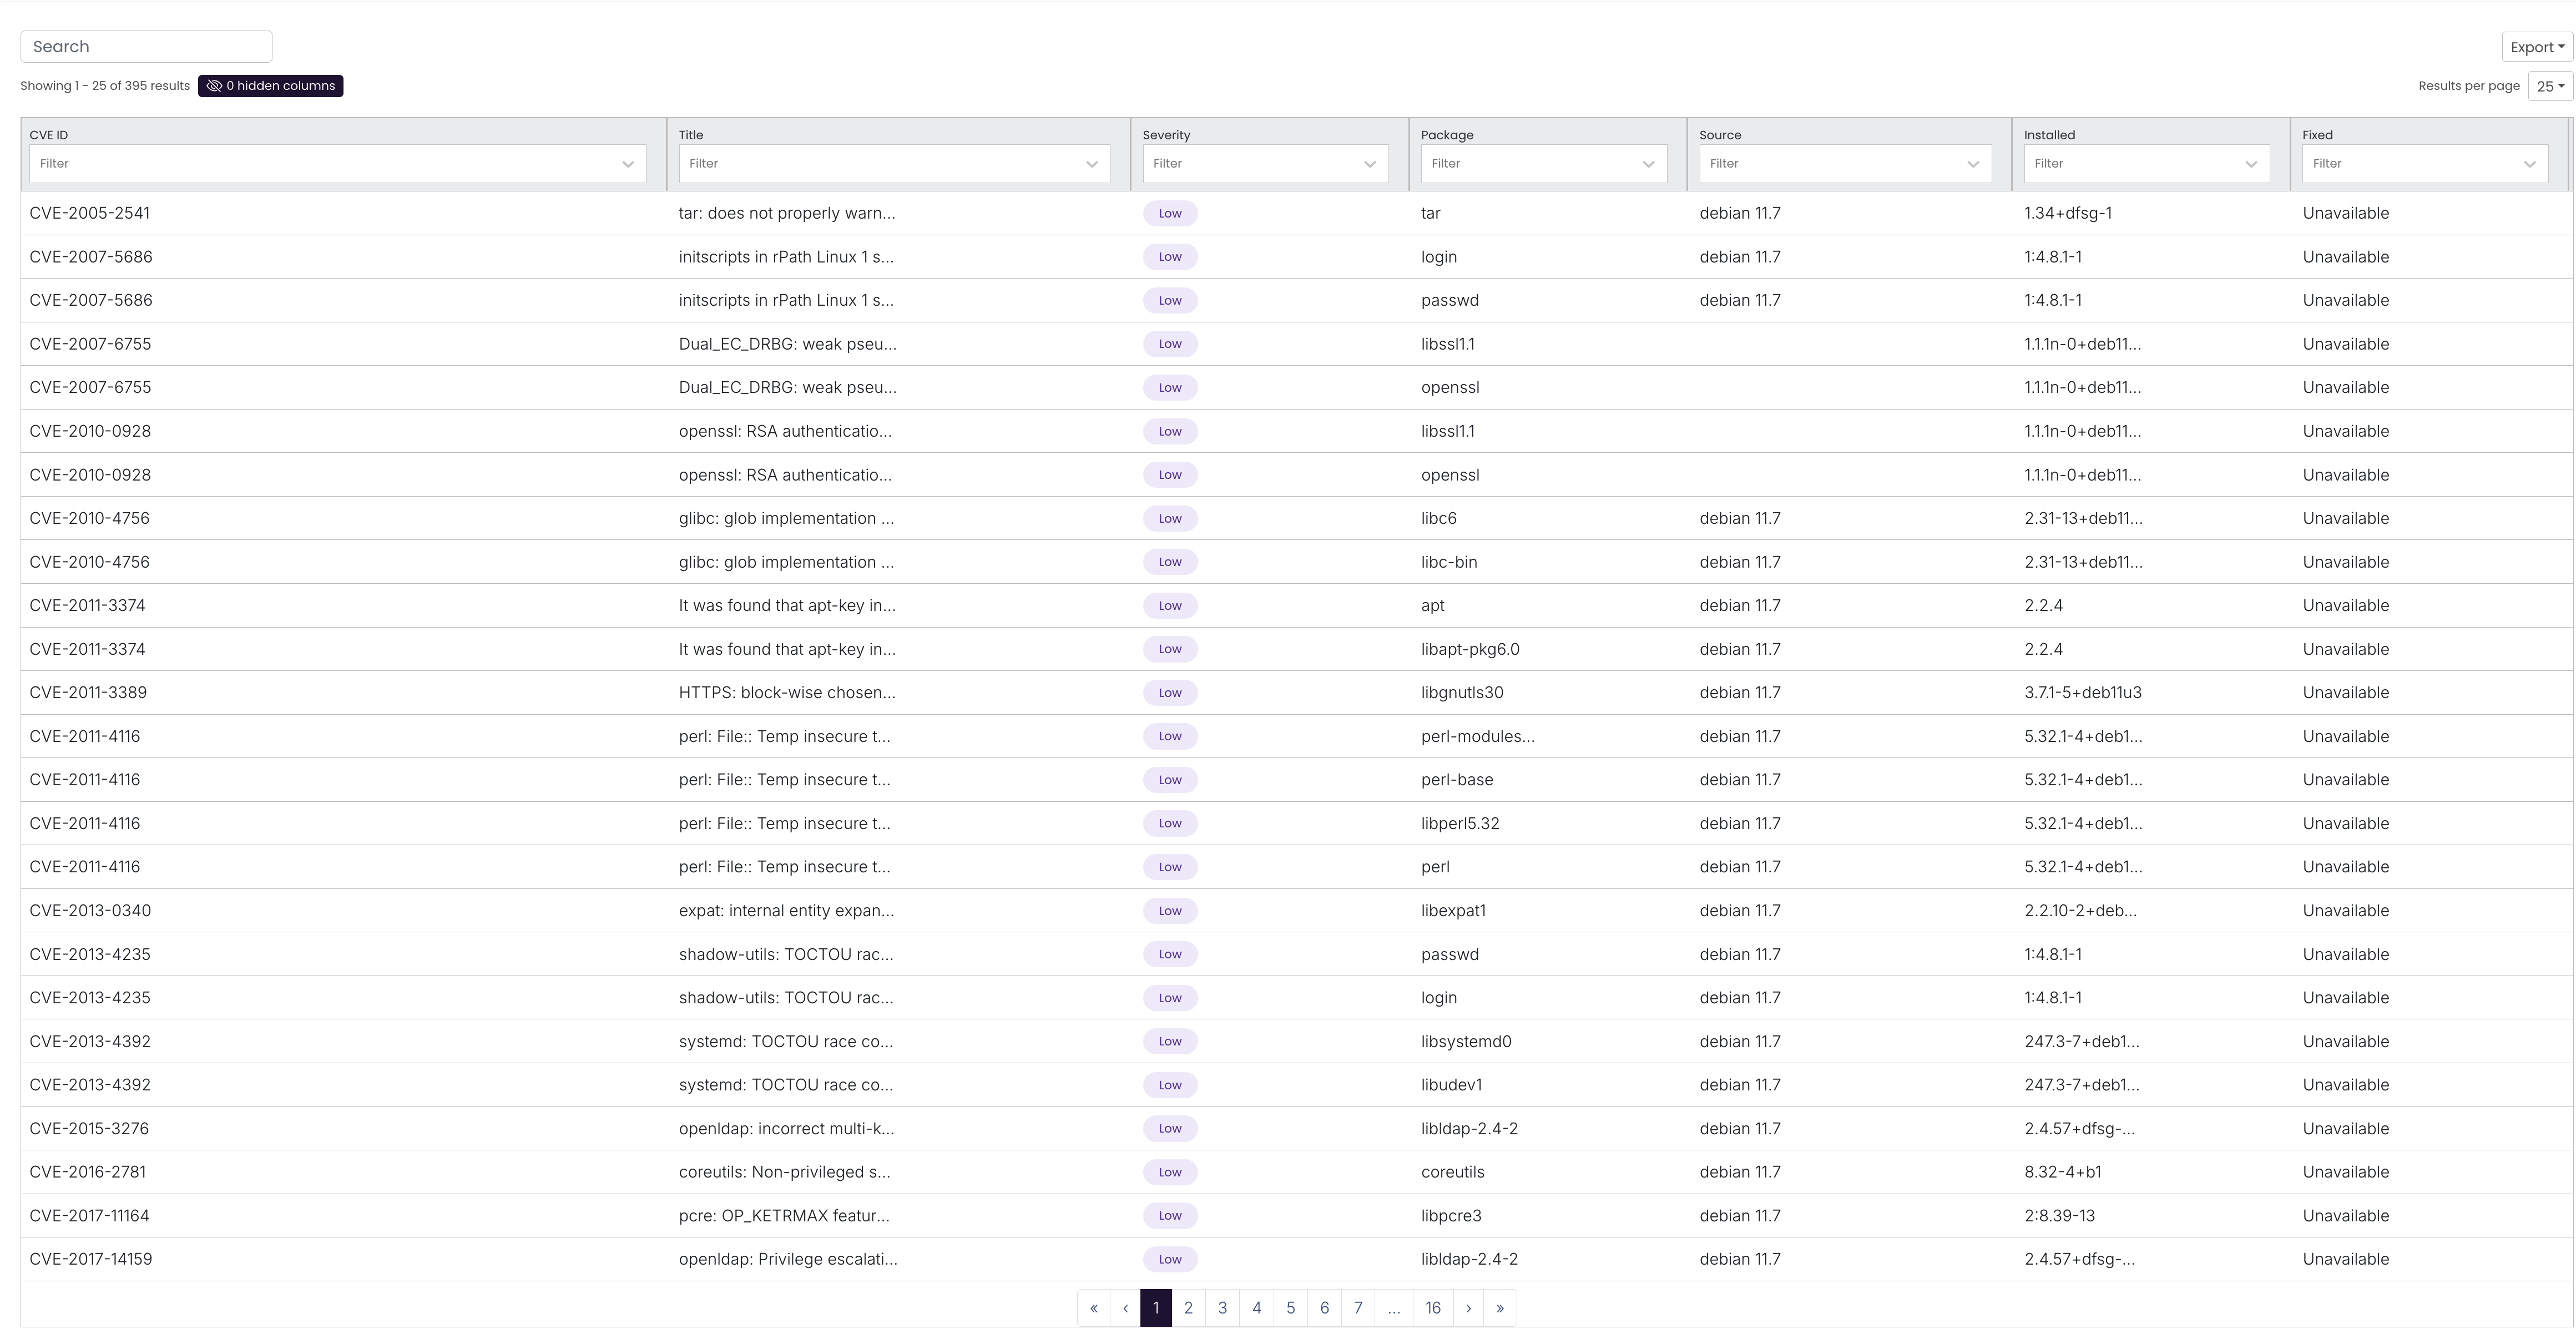Click the CVE-2011-3389 cell
2576x1334 pixels.
coord(88,692)
